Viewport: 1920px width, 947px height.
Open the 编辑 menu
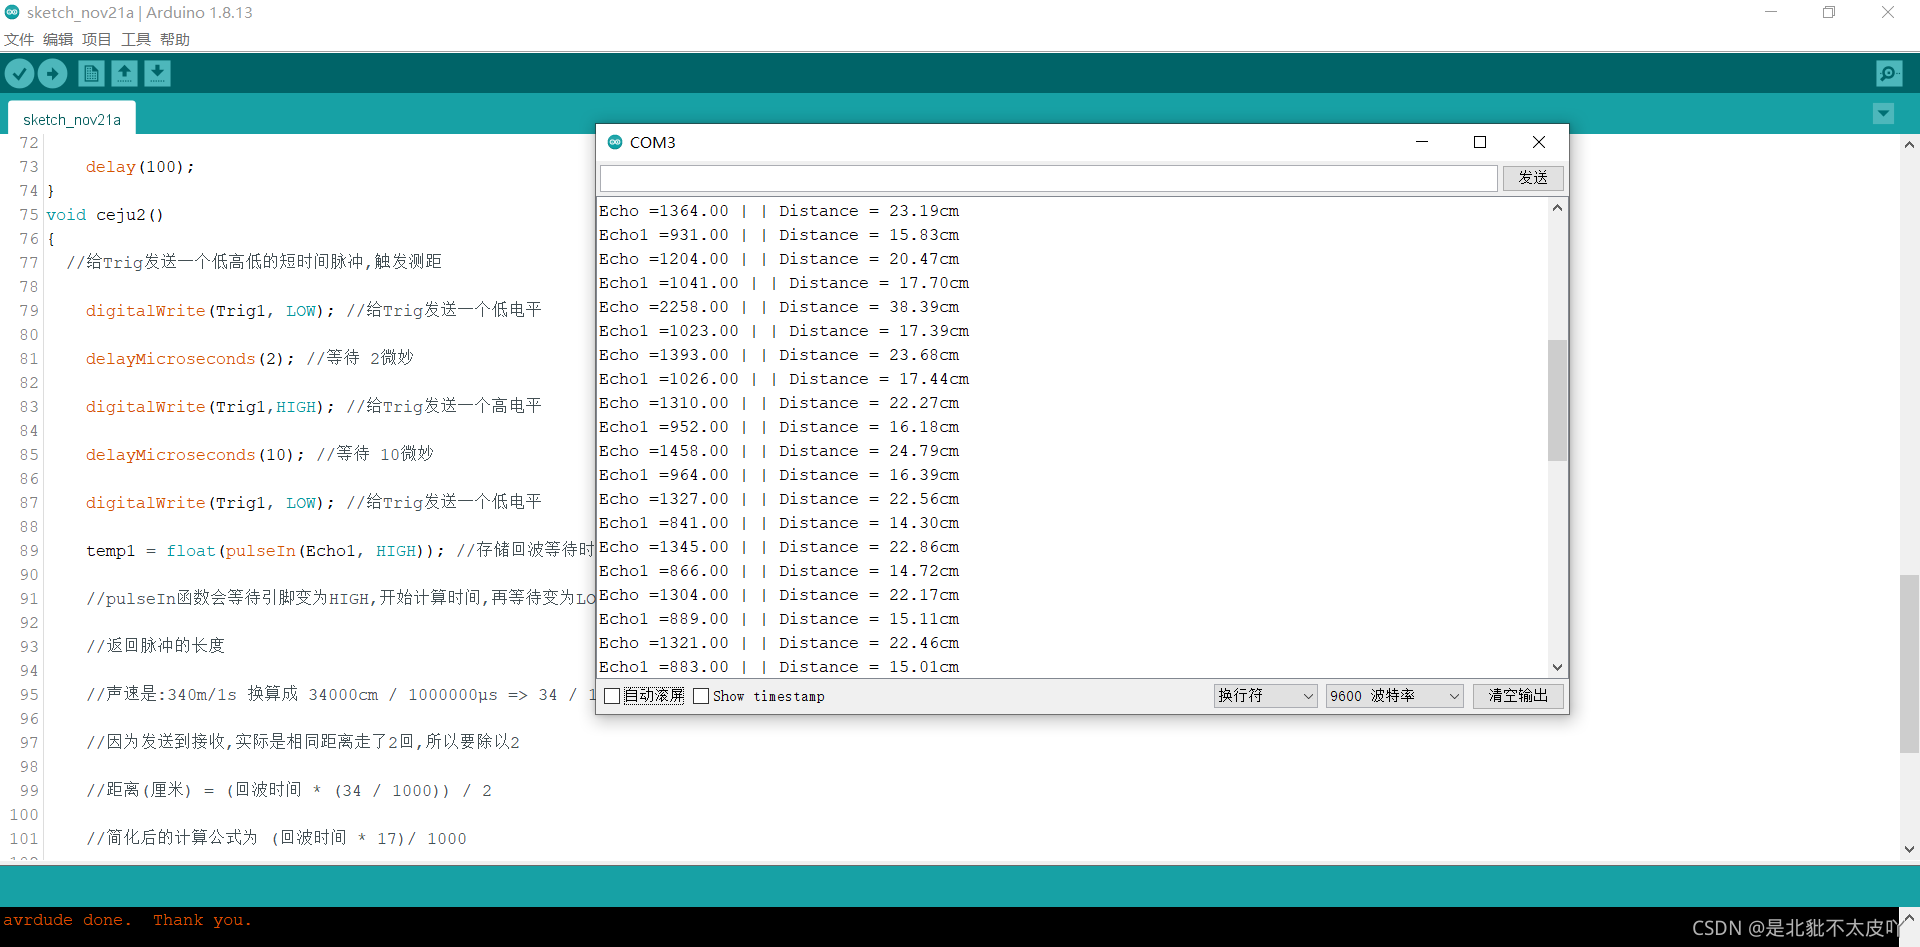58,39
